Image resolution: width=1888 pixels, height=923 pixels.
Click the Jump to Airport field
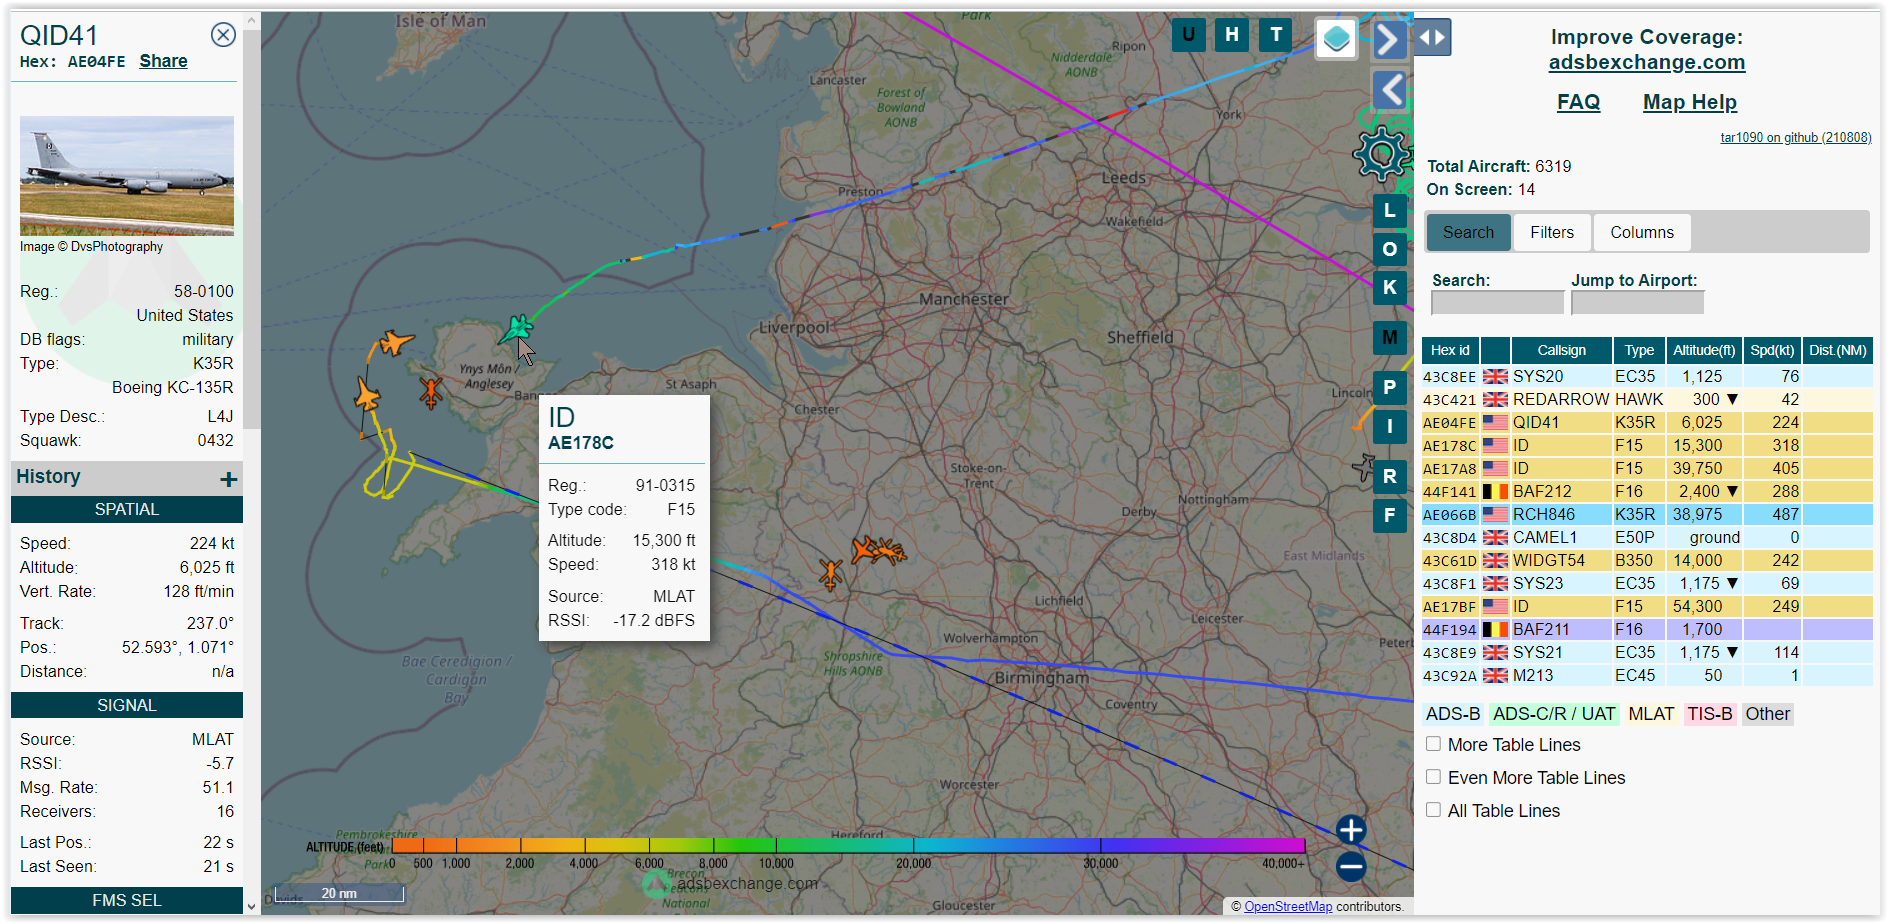click(x=1637, y=302)
